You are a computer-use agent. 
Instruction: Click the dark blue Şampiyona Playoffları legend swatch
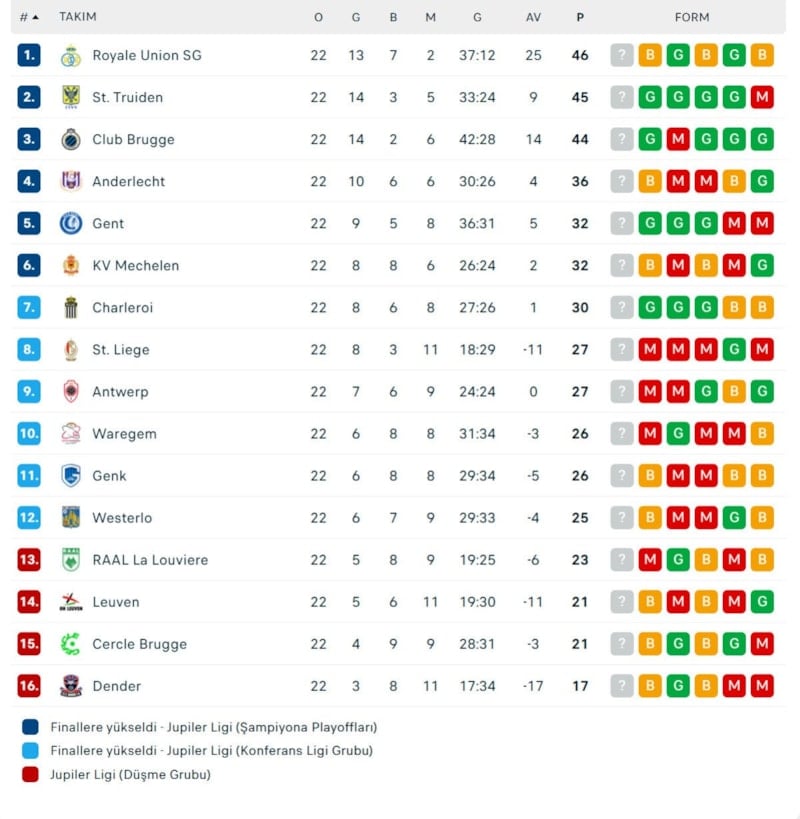[x=30, y=728]
